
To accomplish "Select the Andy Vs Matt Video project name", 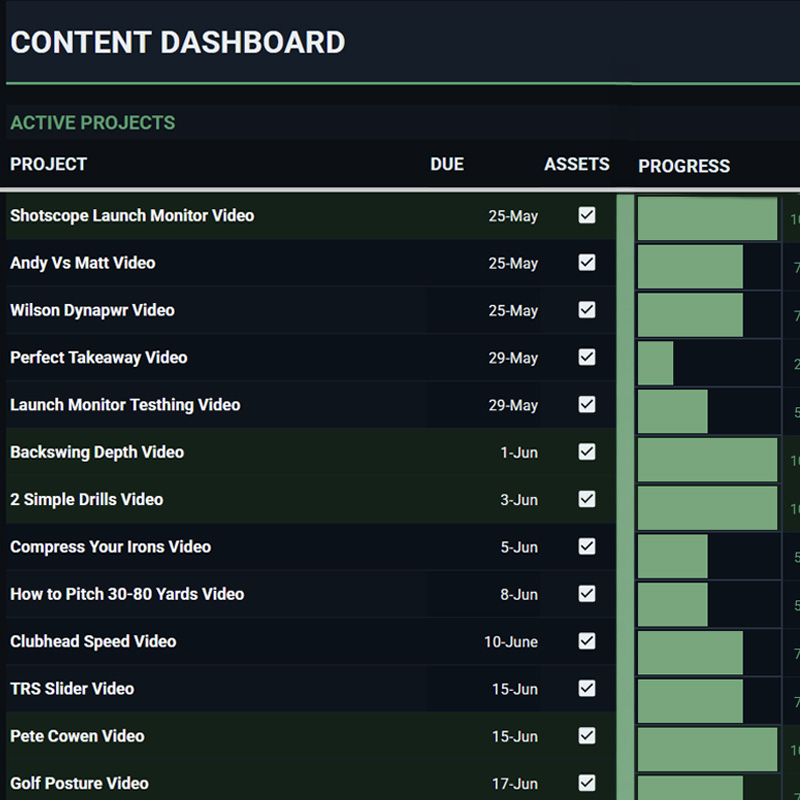I will (83, 263).
